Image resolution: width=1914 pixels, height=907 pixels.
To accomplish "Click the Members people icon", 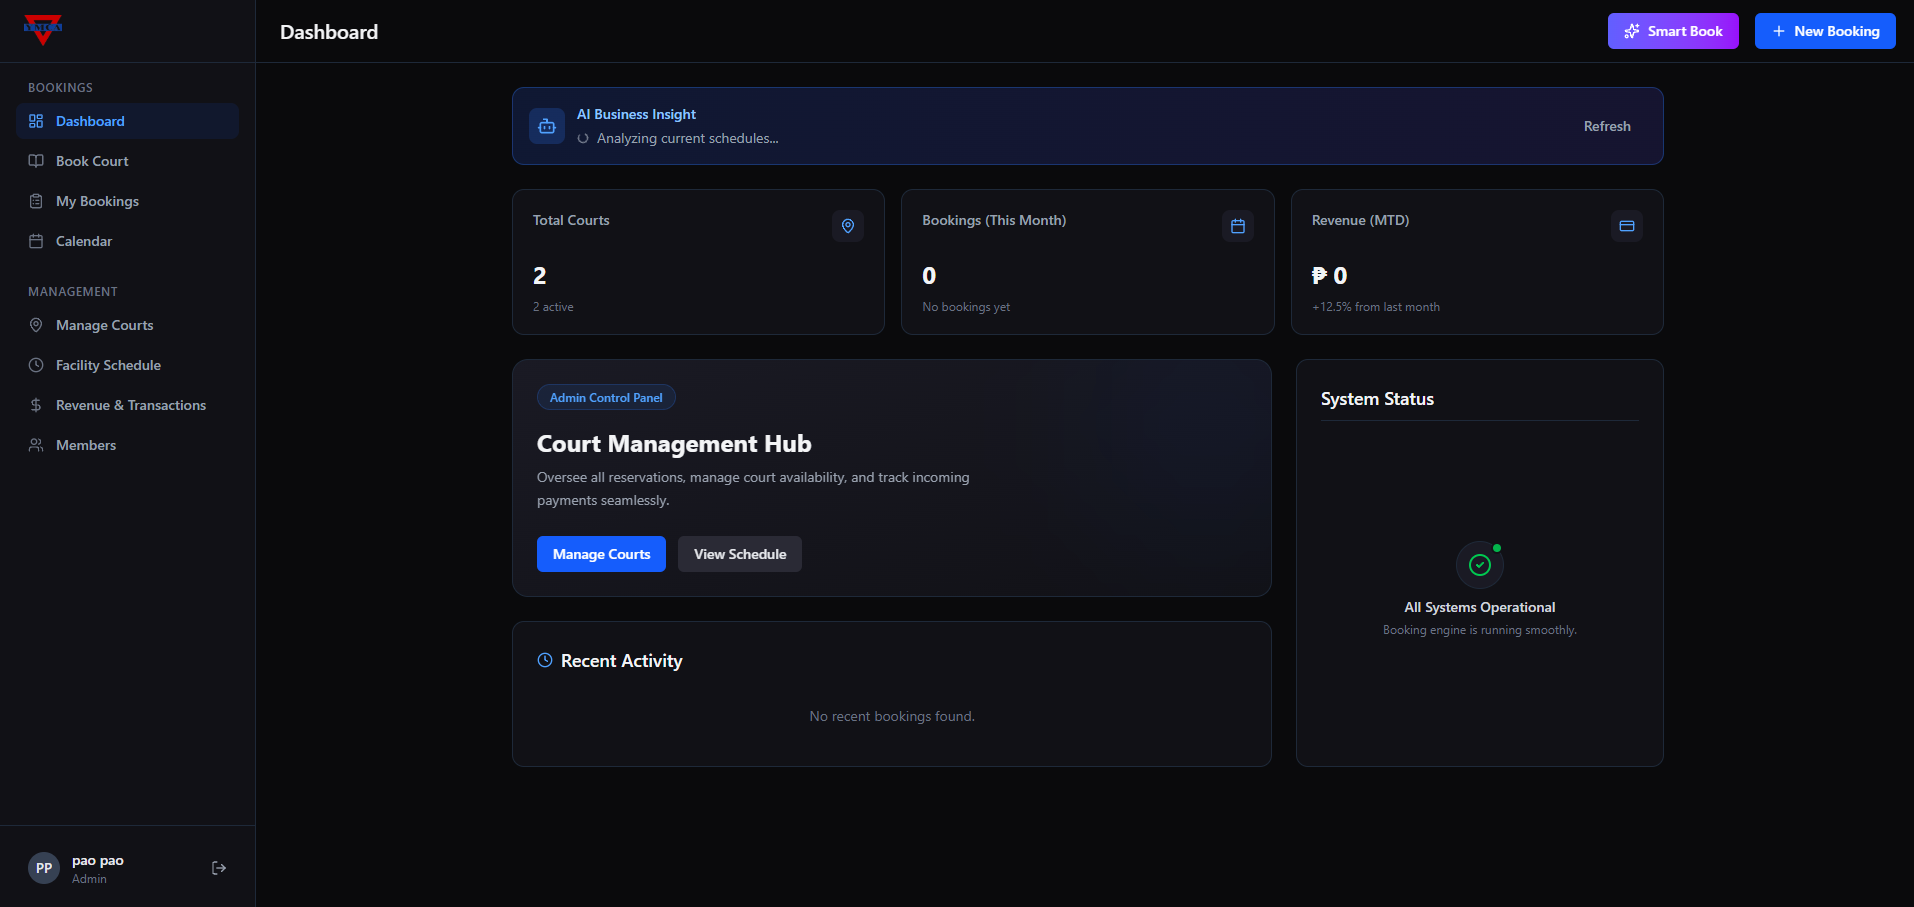I will point(36,445).
